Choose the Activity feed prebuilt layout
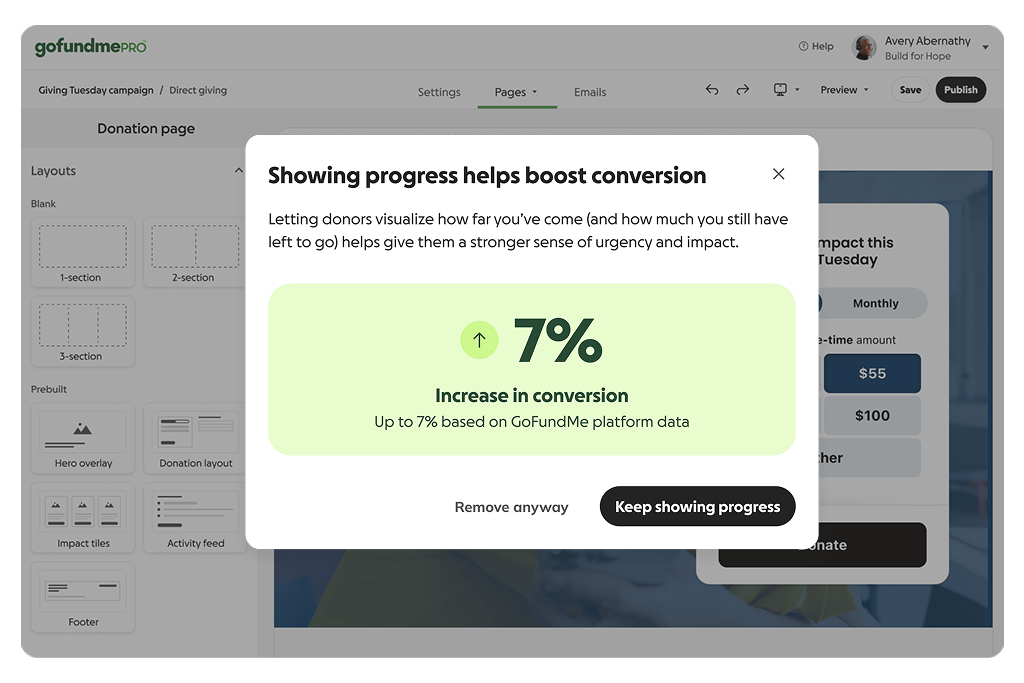 (195, 518)
